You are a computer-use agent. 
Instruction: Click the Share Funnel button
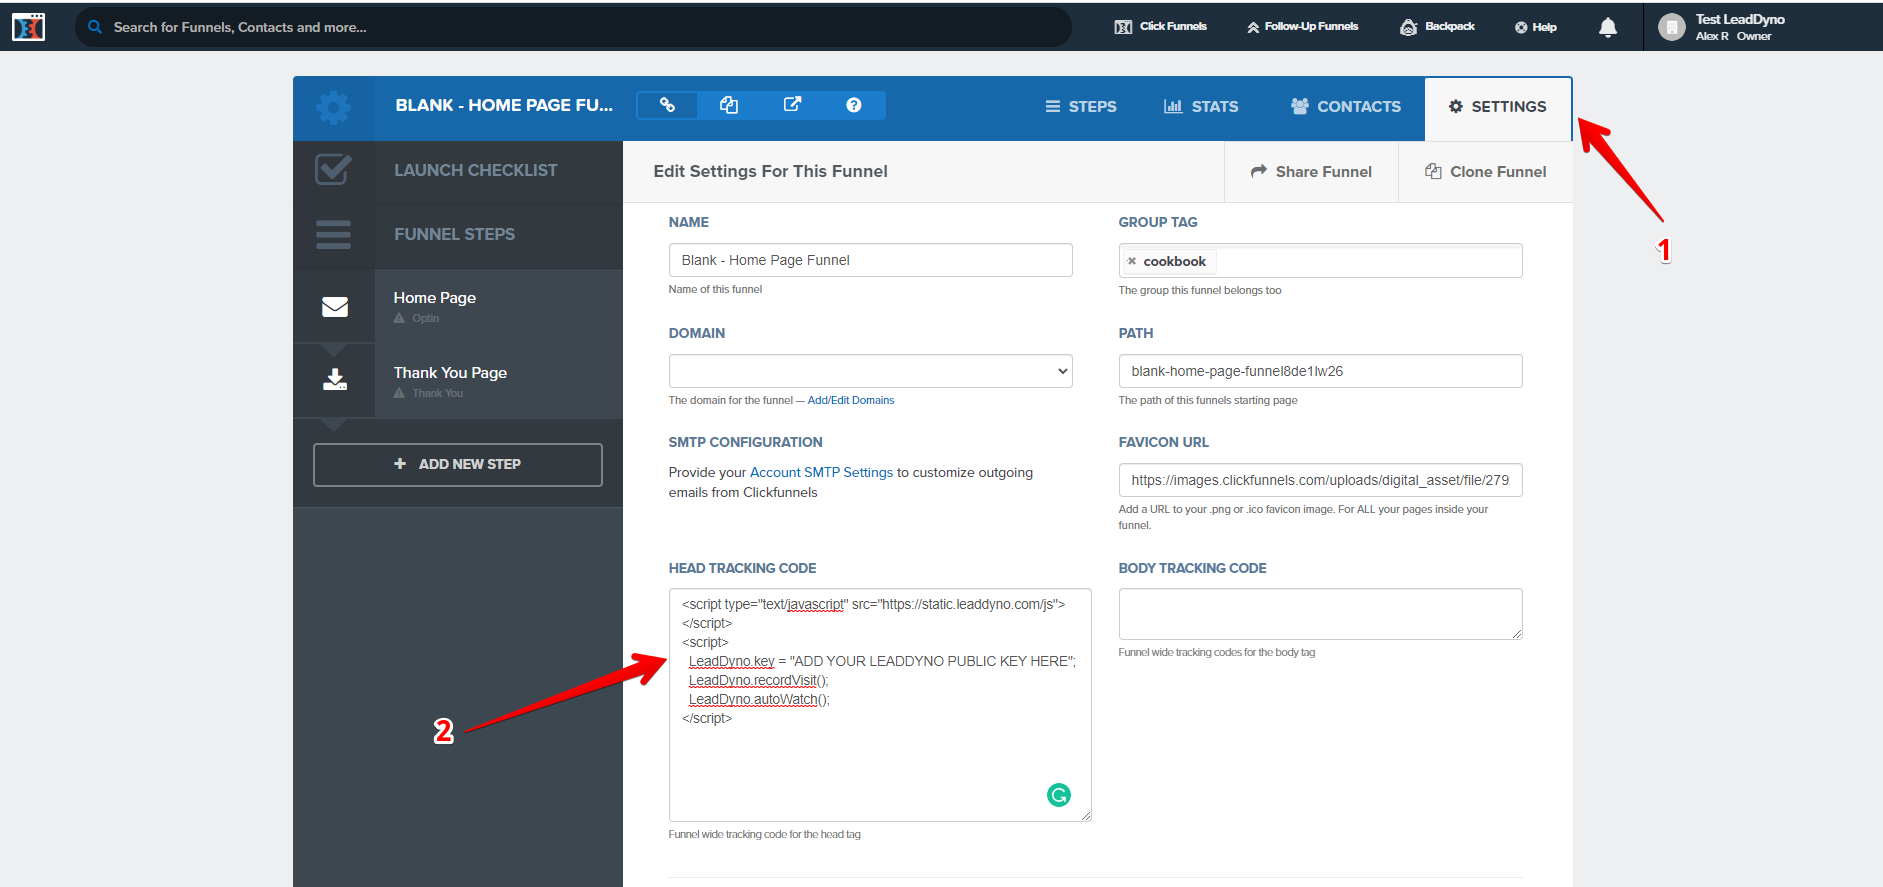pyautogui.click(x=1311, y=172)
